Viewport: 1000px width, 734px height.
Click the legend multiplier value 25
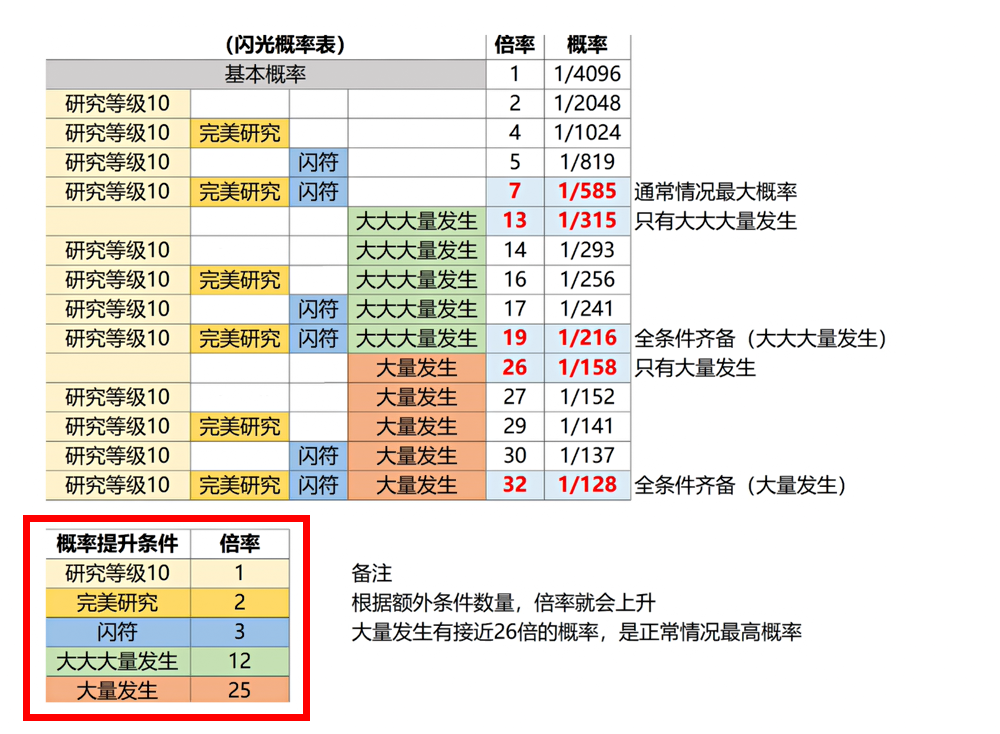[240, 690]
